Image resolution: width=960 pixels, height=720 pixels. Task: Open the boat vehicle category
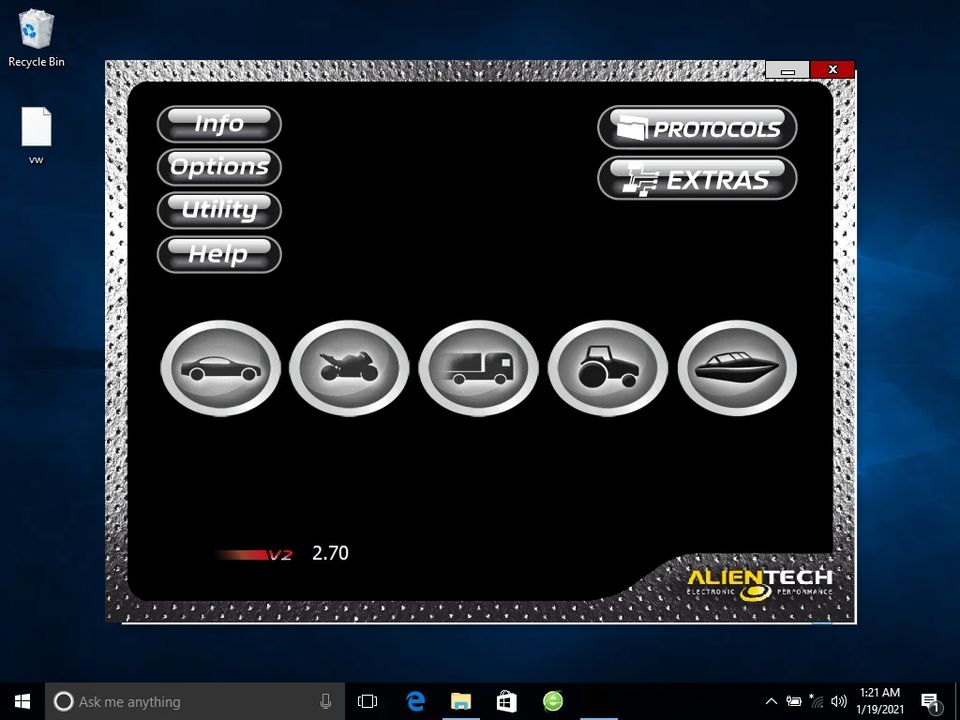pos(737,368)
